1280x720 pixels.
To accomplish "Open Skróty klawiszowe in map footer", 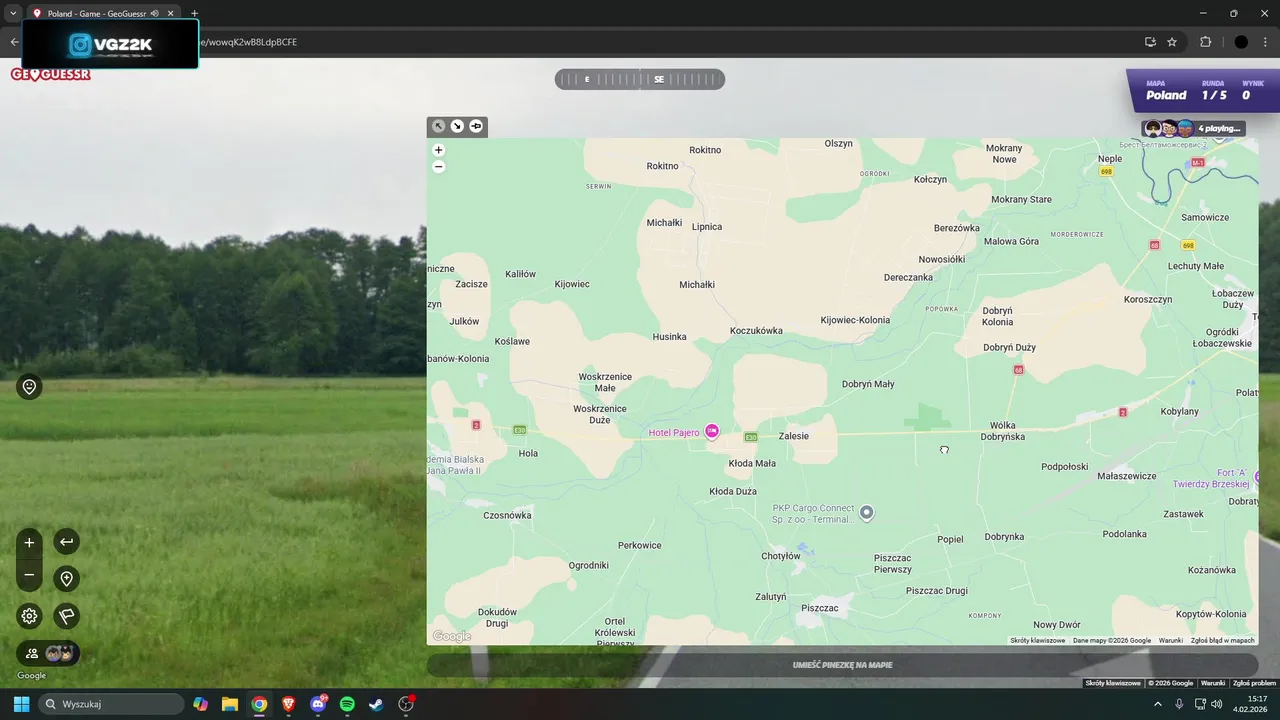I will point(1037,640).
